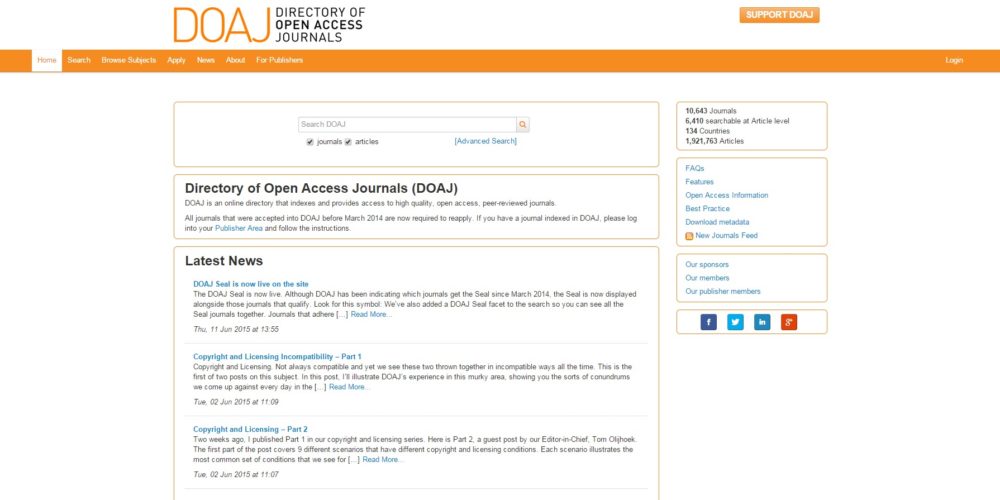
Task: Open news 'DOAJ Seal is now live on the site'
Action: [251, 284]
